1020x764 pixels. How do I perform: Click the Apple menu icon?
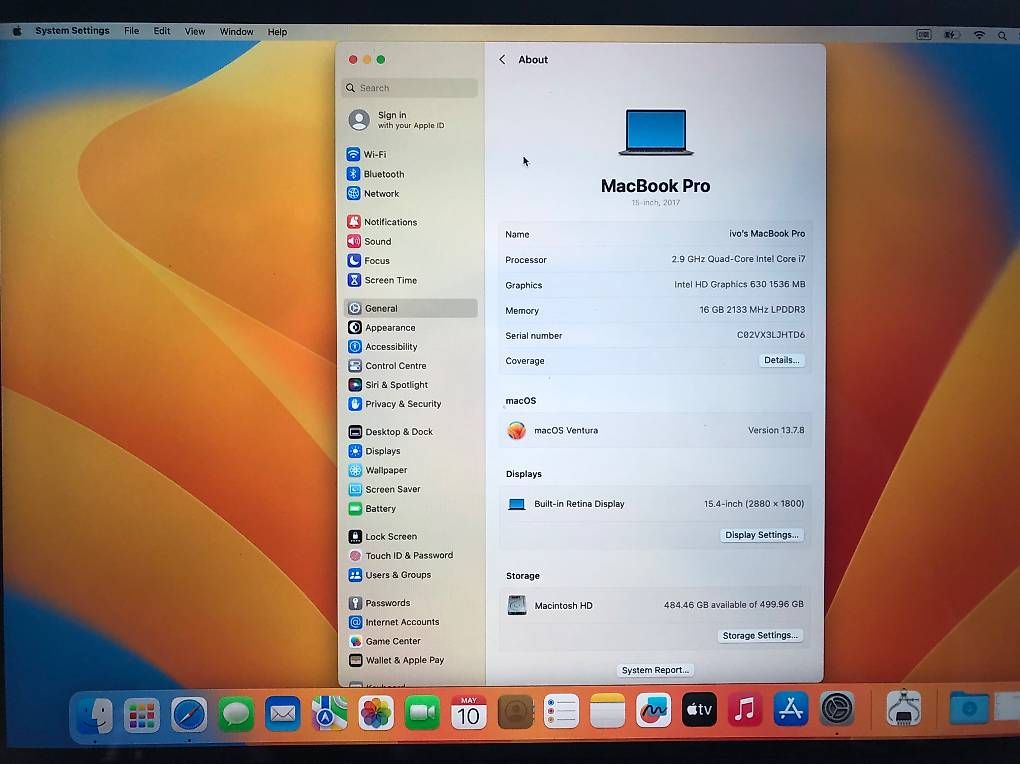17,31
